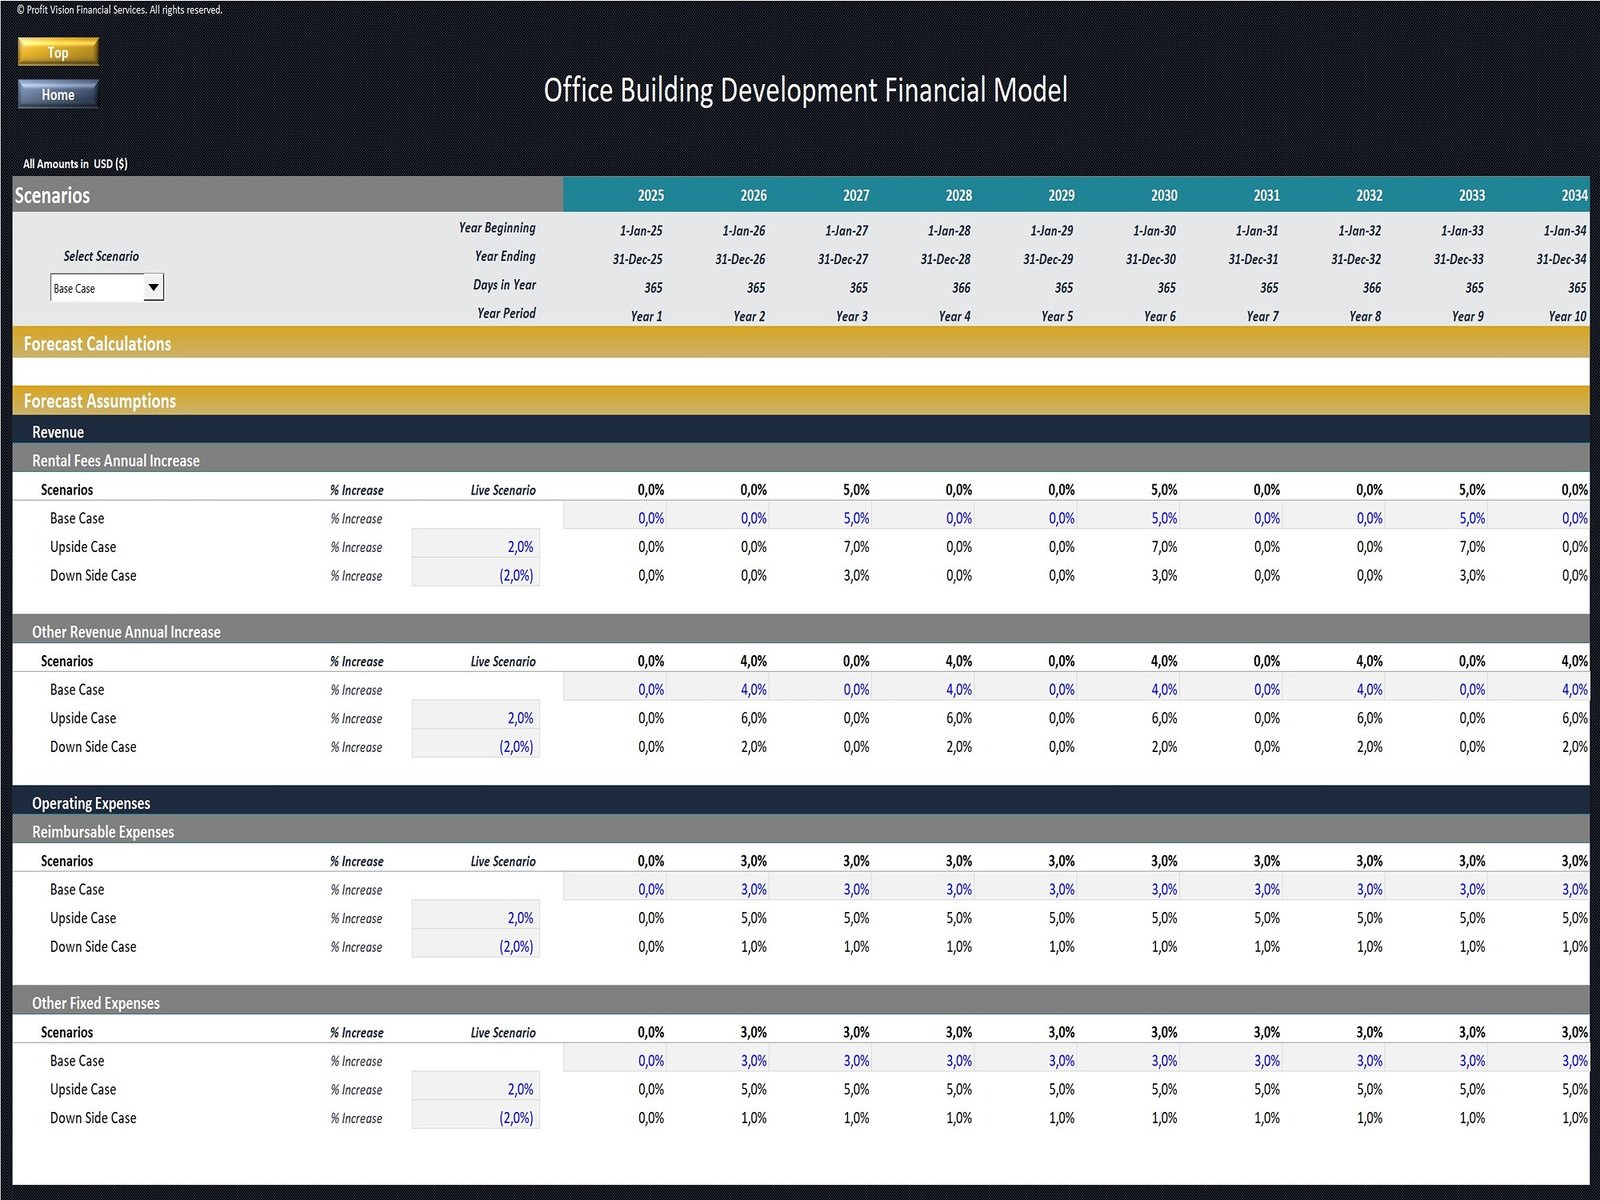Click Upside Case input under Other Revenue
Screen dimensions: 1600x1200
tap(476, 718)
